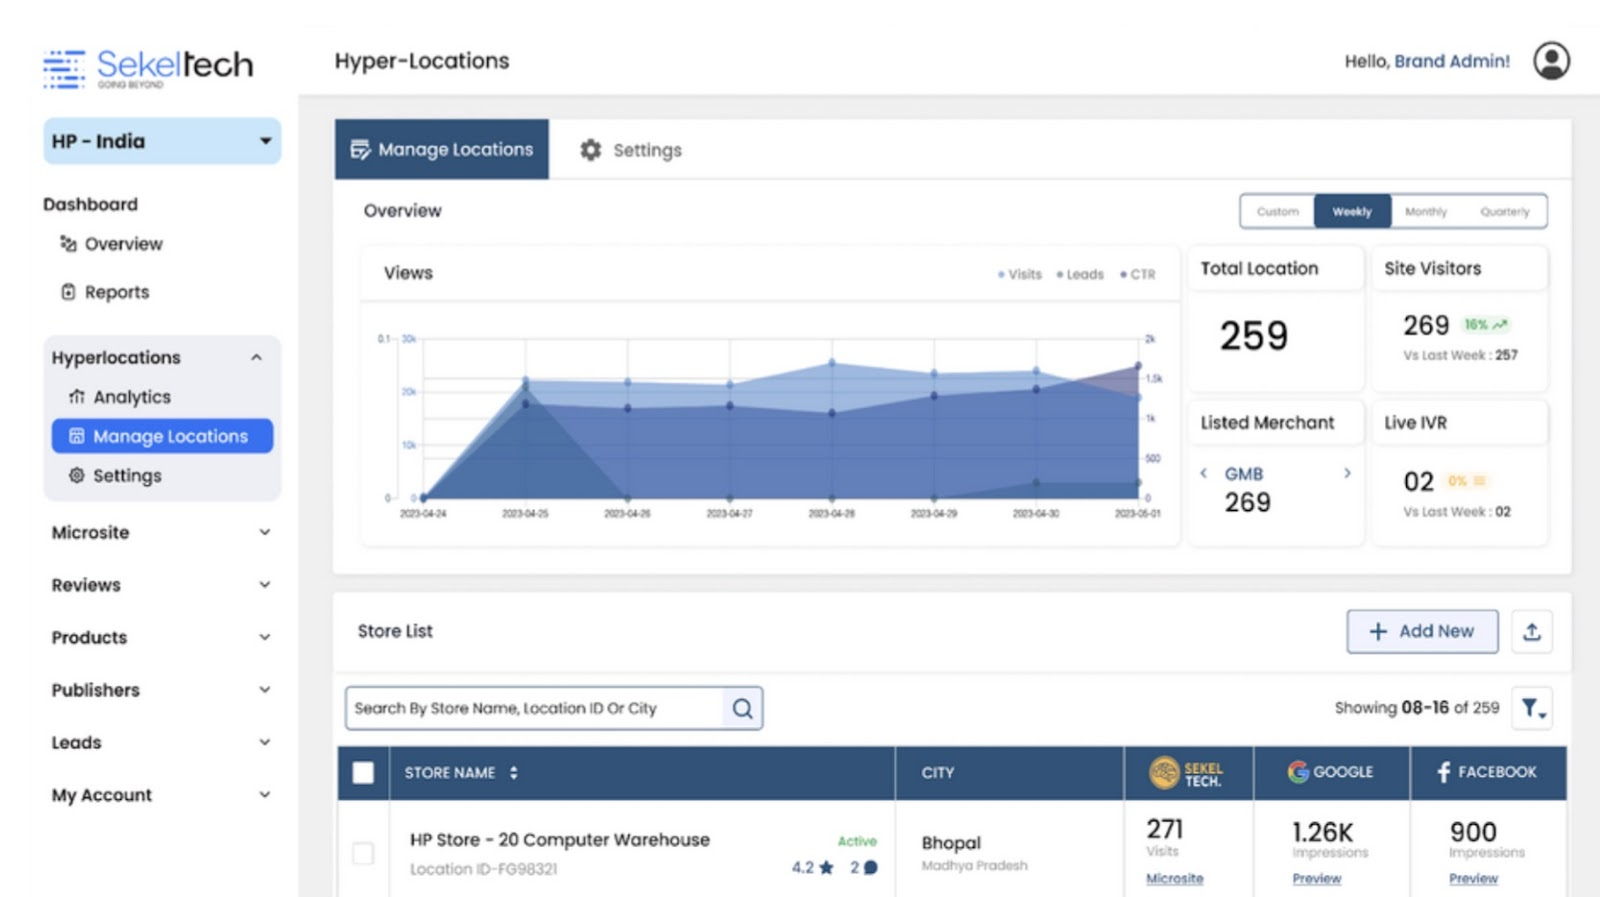
Task: Click the upload icon beside Add New
Action: pos(1531,632)
